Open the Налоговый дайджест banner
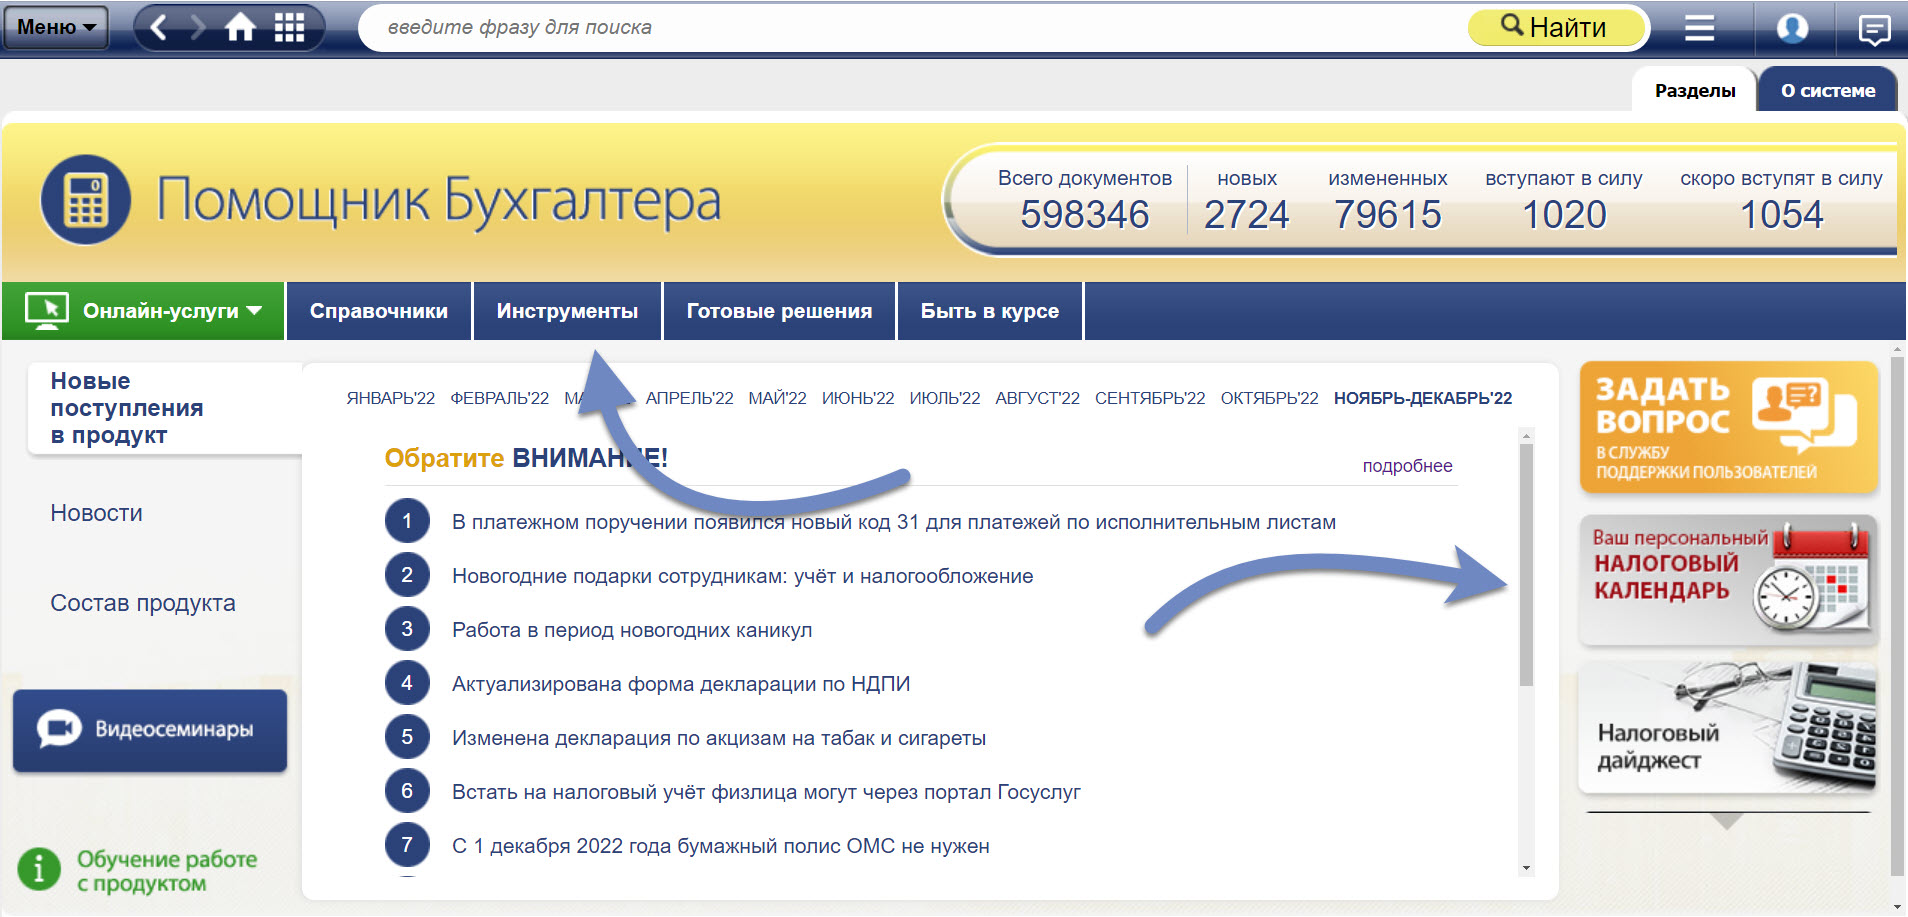The image size is (1908, 917). click(x=1727, y=728)
